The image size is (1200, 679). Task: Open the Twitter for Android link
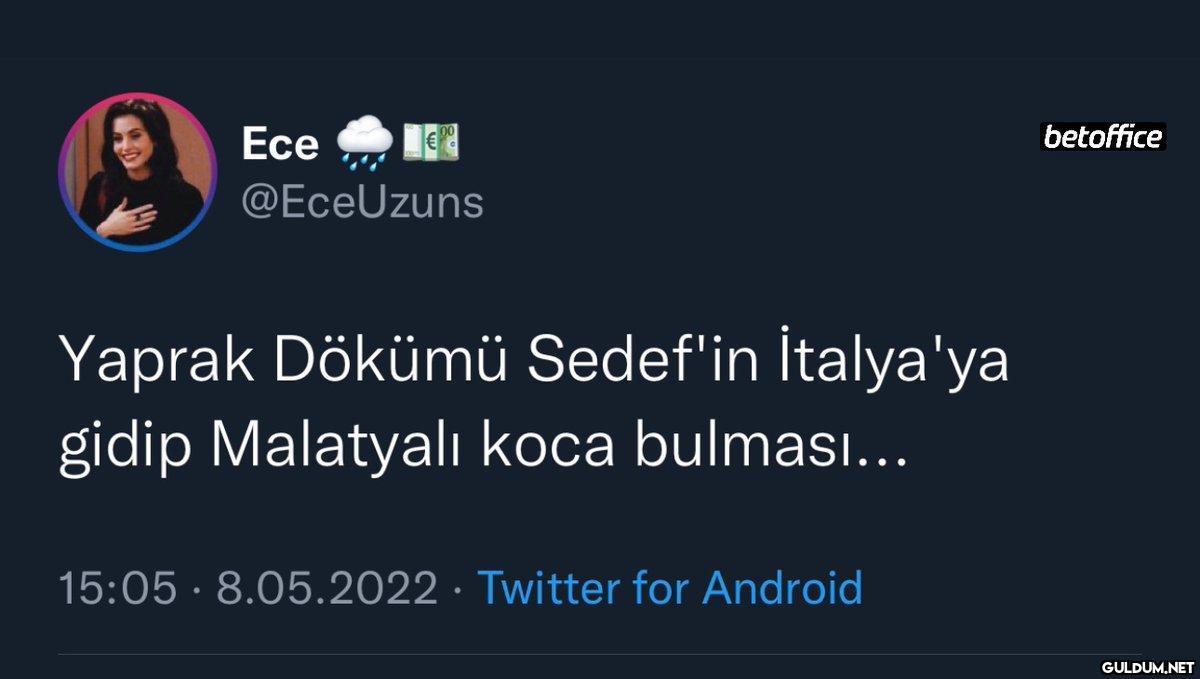coord(670,588)
